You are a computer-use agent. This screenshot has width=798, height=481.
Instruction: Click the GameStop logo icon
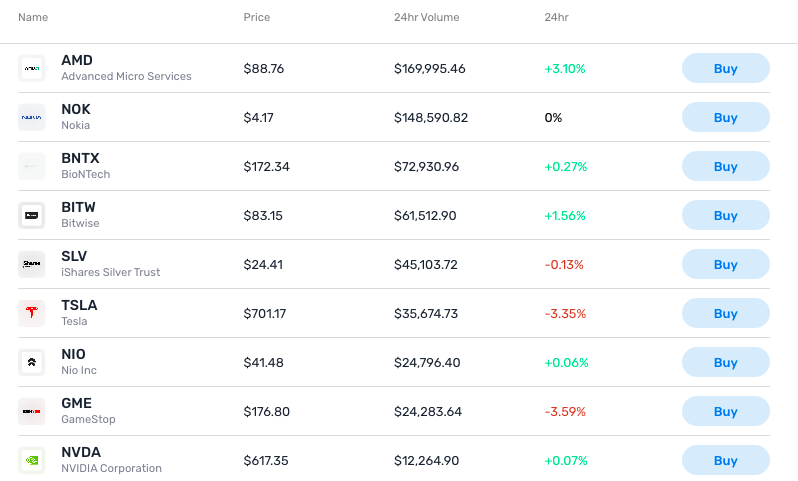[32, 411]
